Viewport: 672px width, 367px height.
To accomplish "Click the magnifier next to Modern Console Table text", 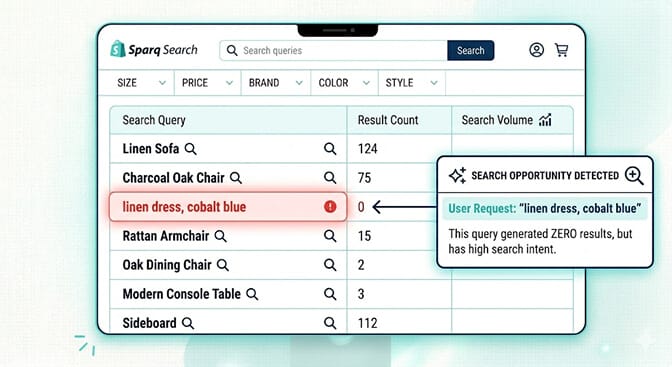I will 252,294.
